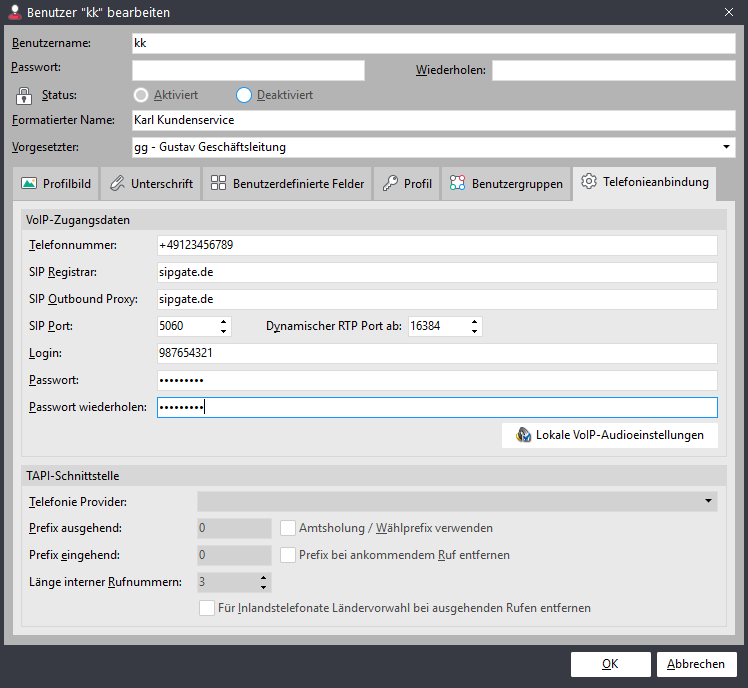This screenshot has height=688, width=748.
Task: Click the Prefix ausgehend field
Action: [234, 528]
